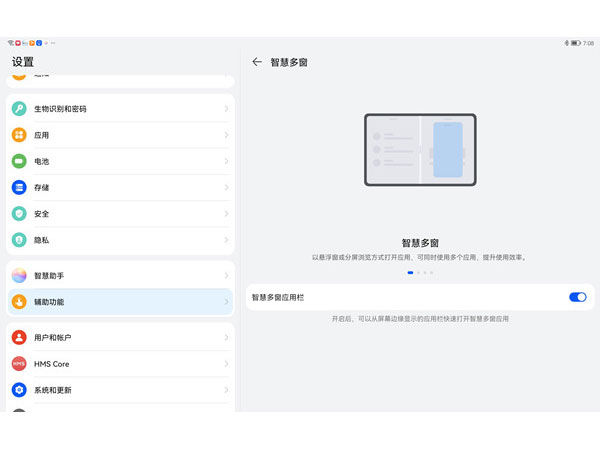Open the 系统和更新 settings entry
Viewport: 600px width, 450px height.
pyautogui.click(x=120, y=390)
